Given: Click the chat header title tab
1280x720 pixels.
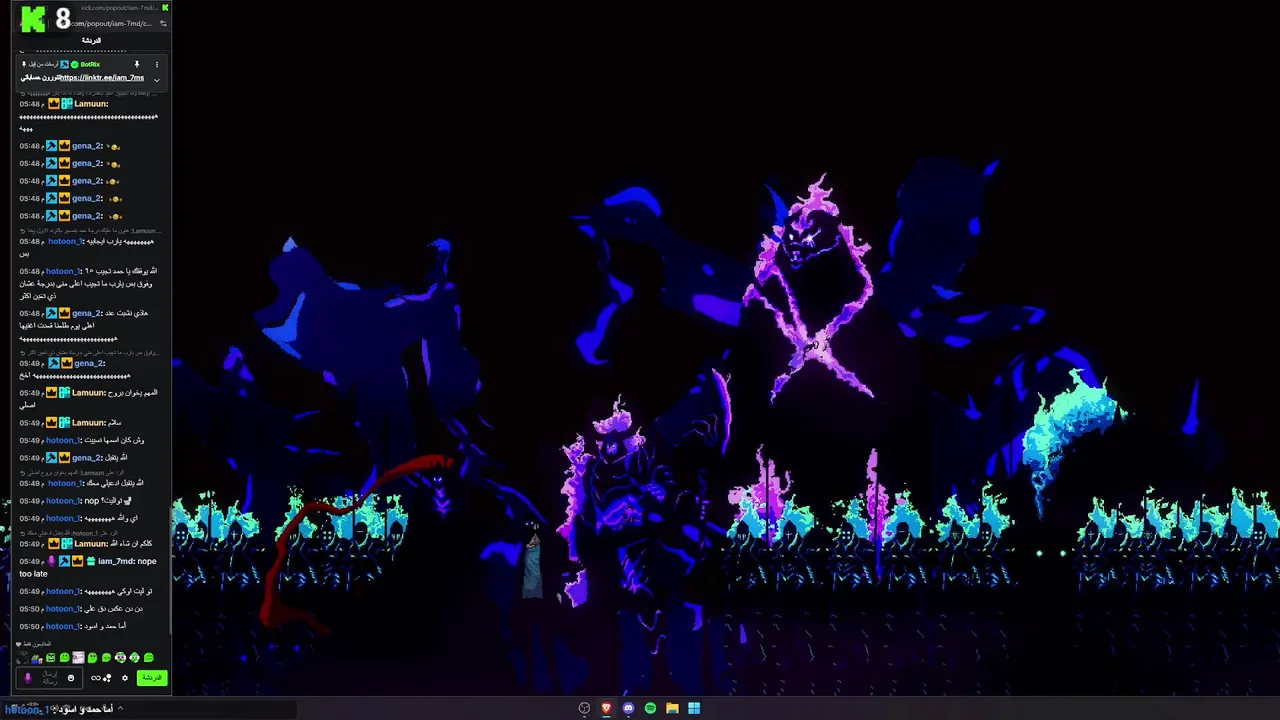Looking at the screenshot, I should pos(91,40).
